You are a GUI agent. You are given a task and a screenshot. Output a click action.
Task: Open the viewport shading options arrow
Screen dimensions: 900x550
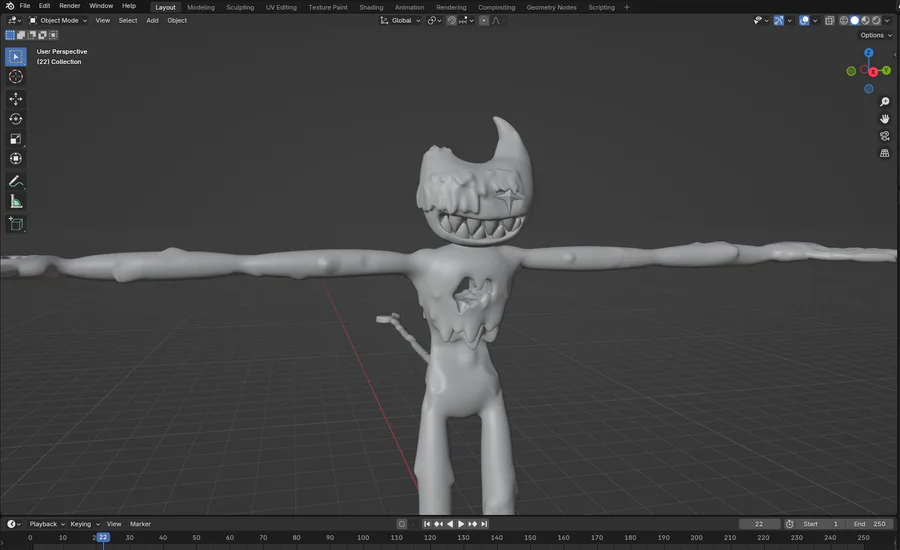887,21
